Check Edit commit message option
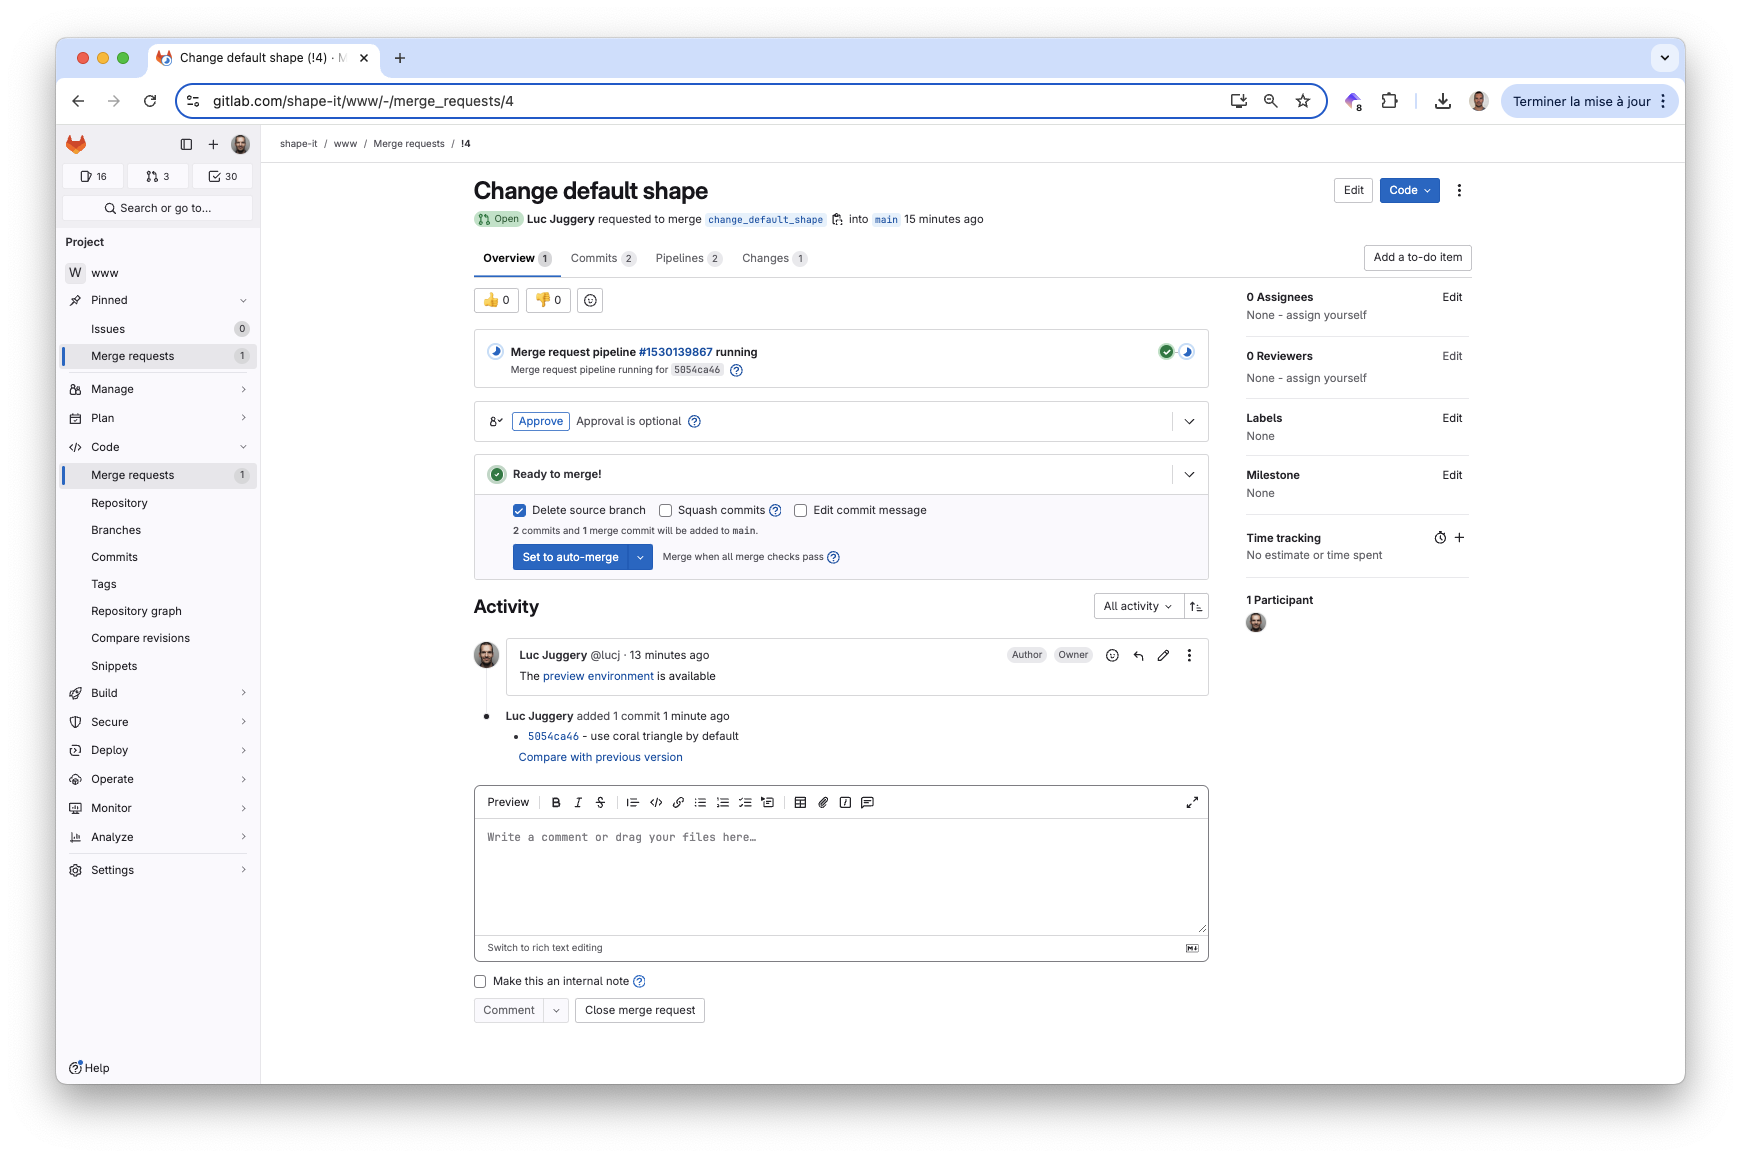Screen dimensions: 1741x1158 tap(800, 510)
